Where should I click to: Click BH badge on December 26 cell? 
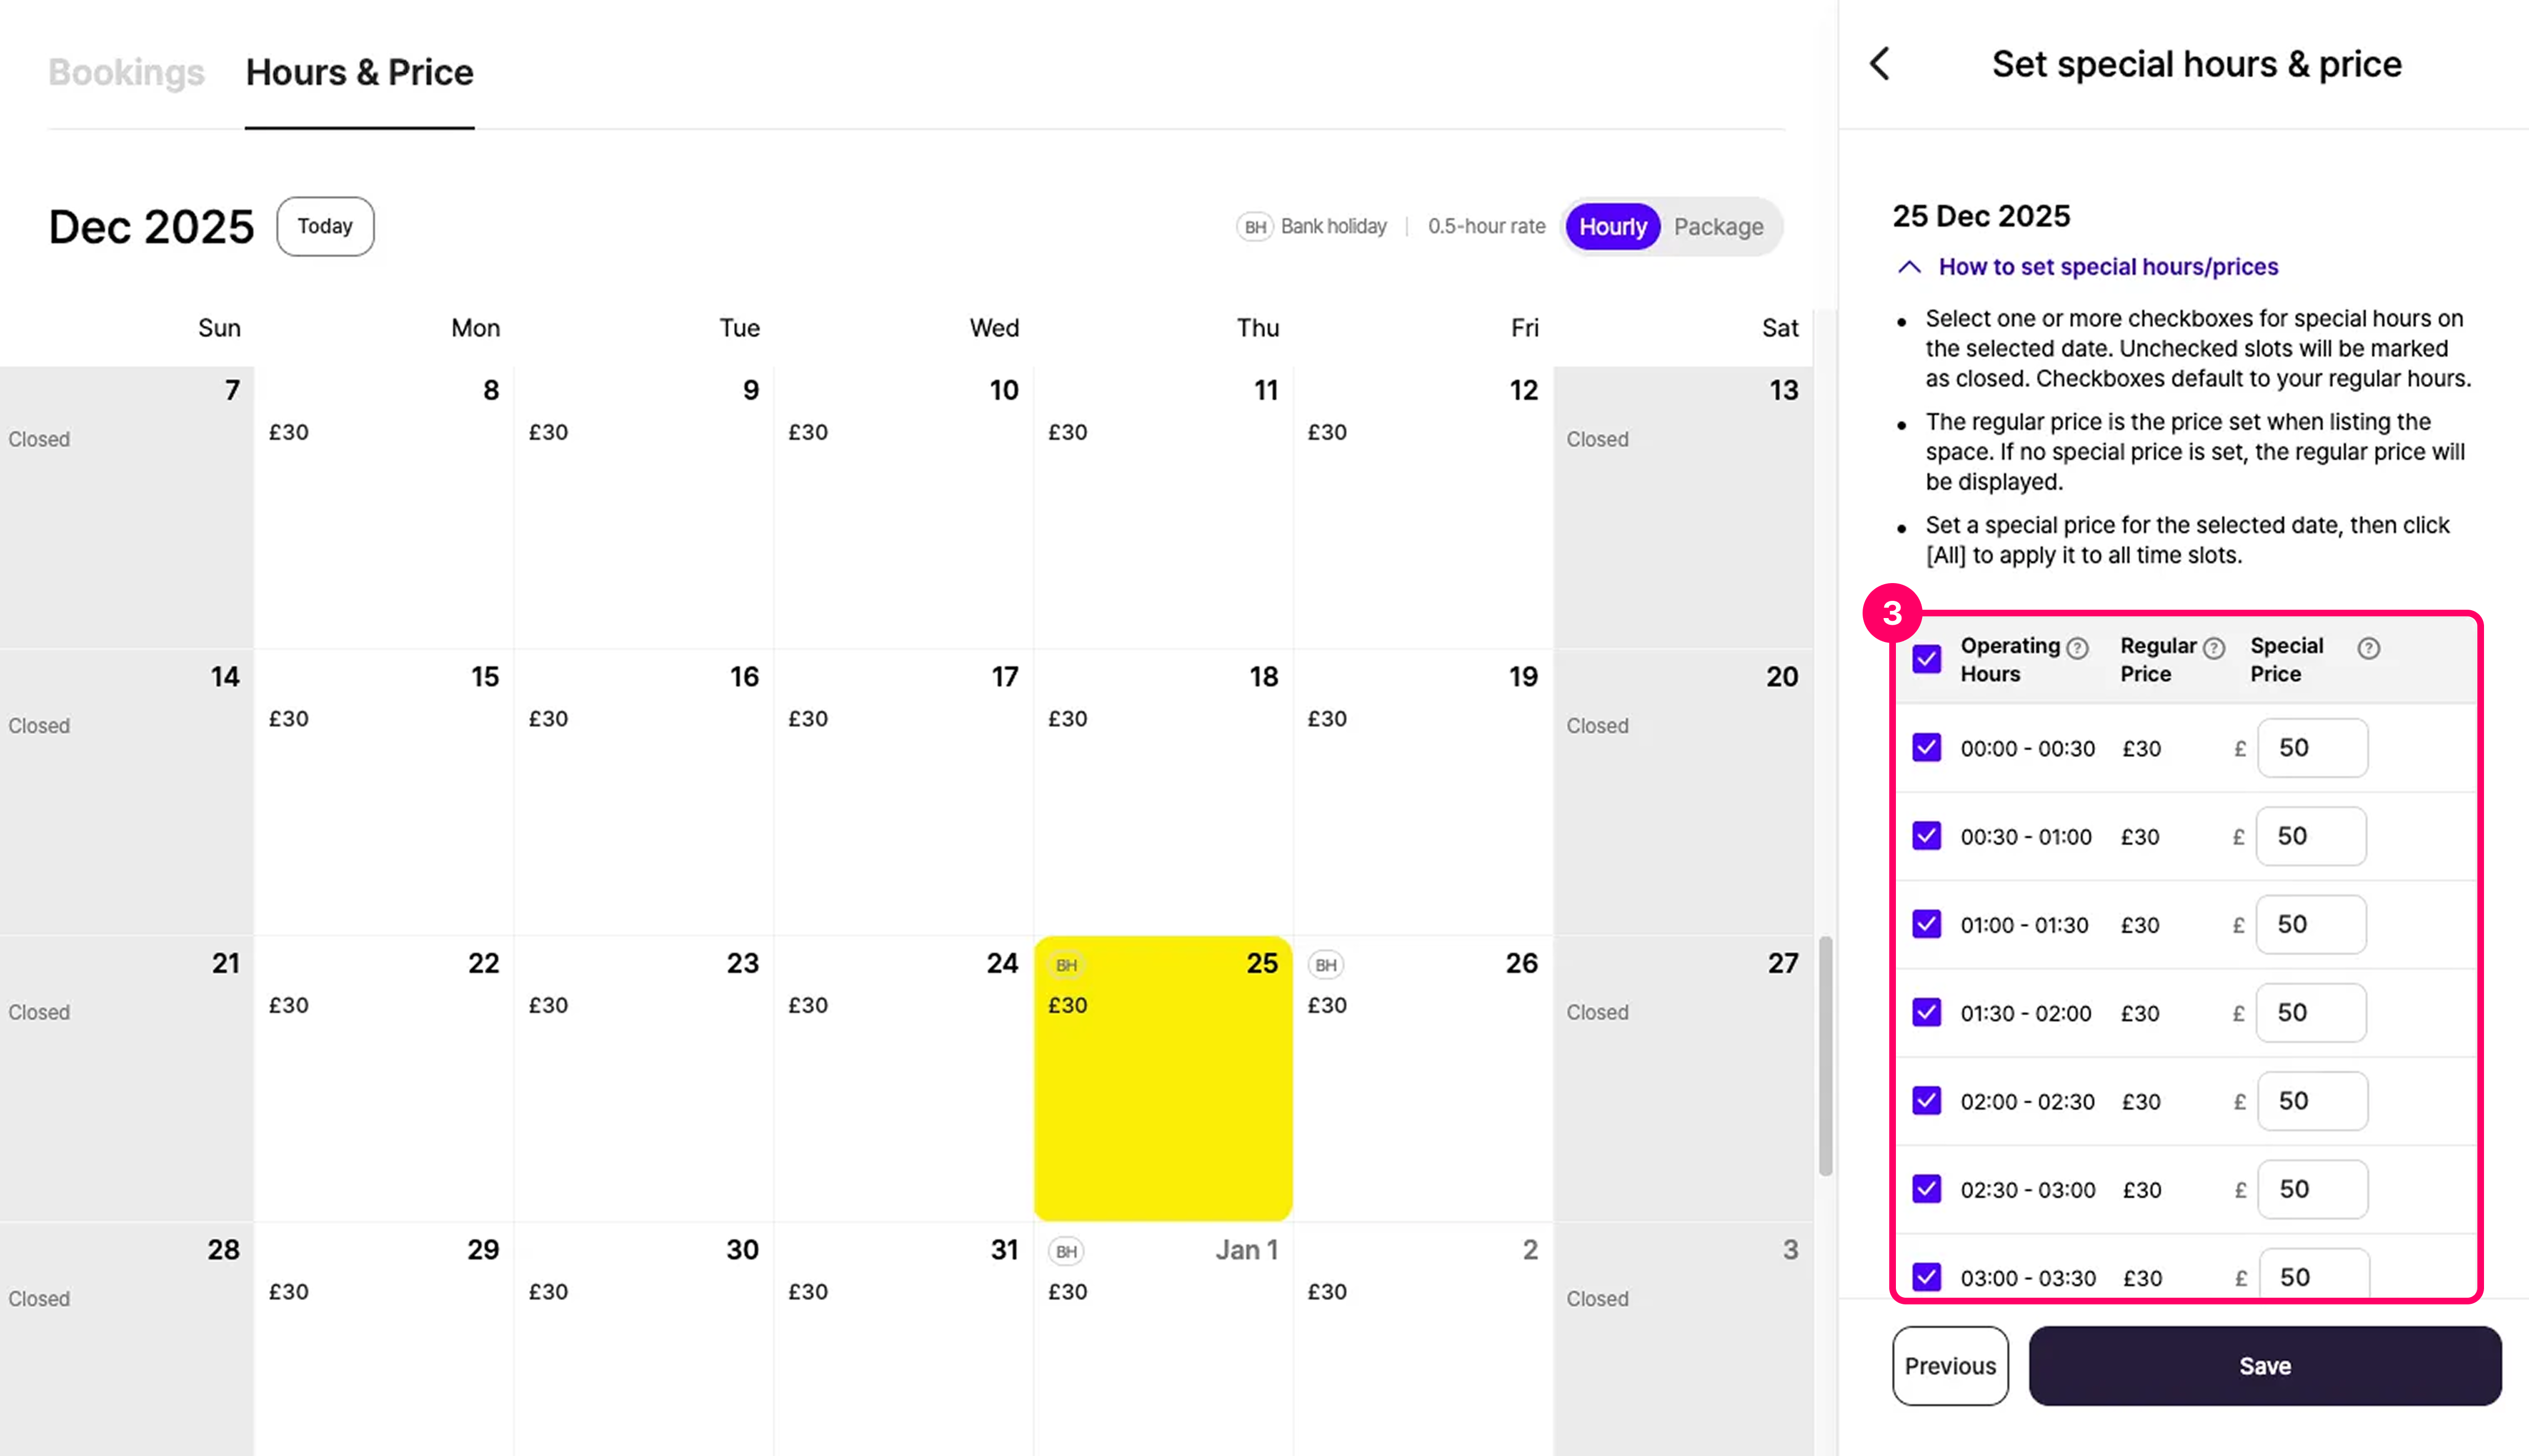coord(1326,965)
